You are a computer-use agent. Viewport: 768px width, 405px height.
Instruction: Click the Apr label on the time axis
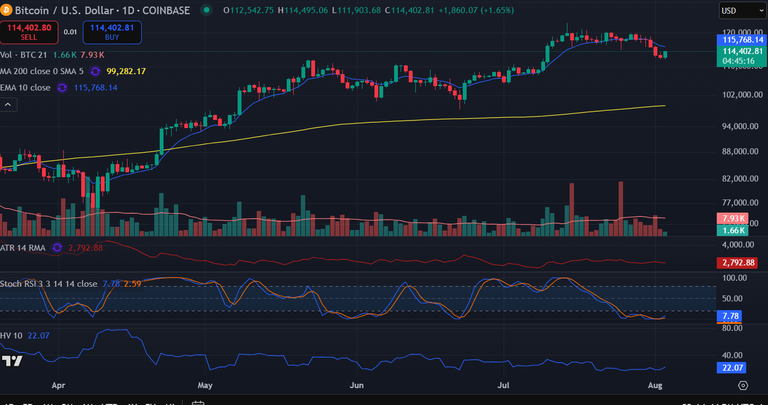58,385
